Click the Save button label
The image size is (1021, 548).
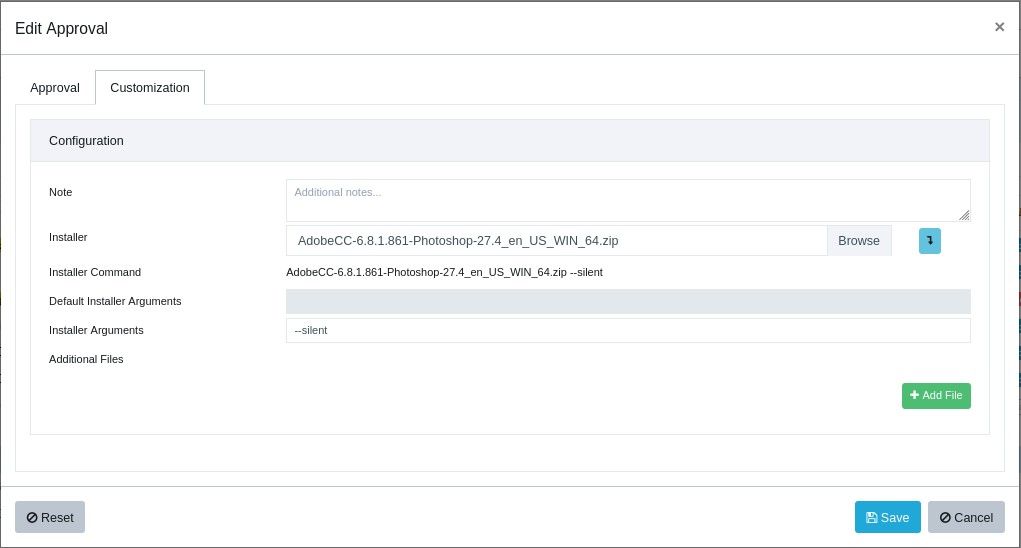(x=894, y=518)
